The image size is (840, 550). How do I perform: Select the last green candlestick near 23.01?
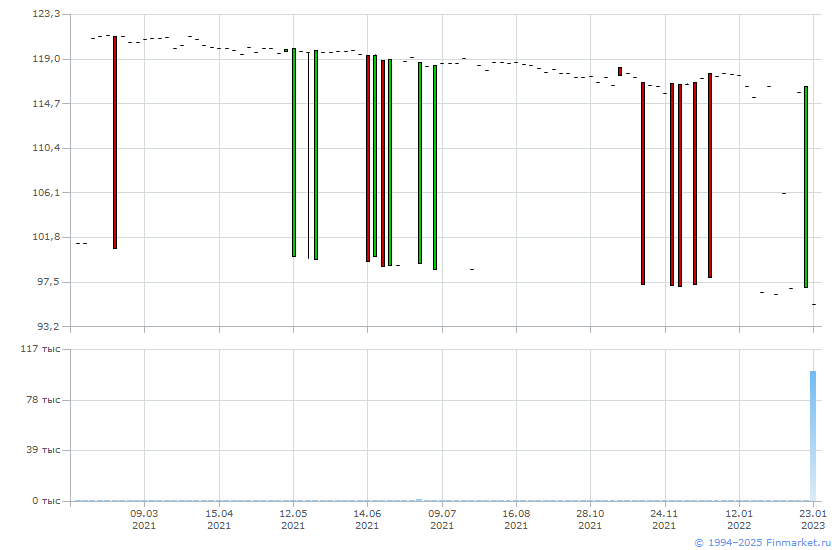click(x=806, y=187)
